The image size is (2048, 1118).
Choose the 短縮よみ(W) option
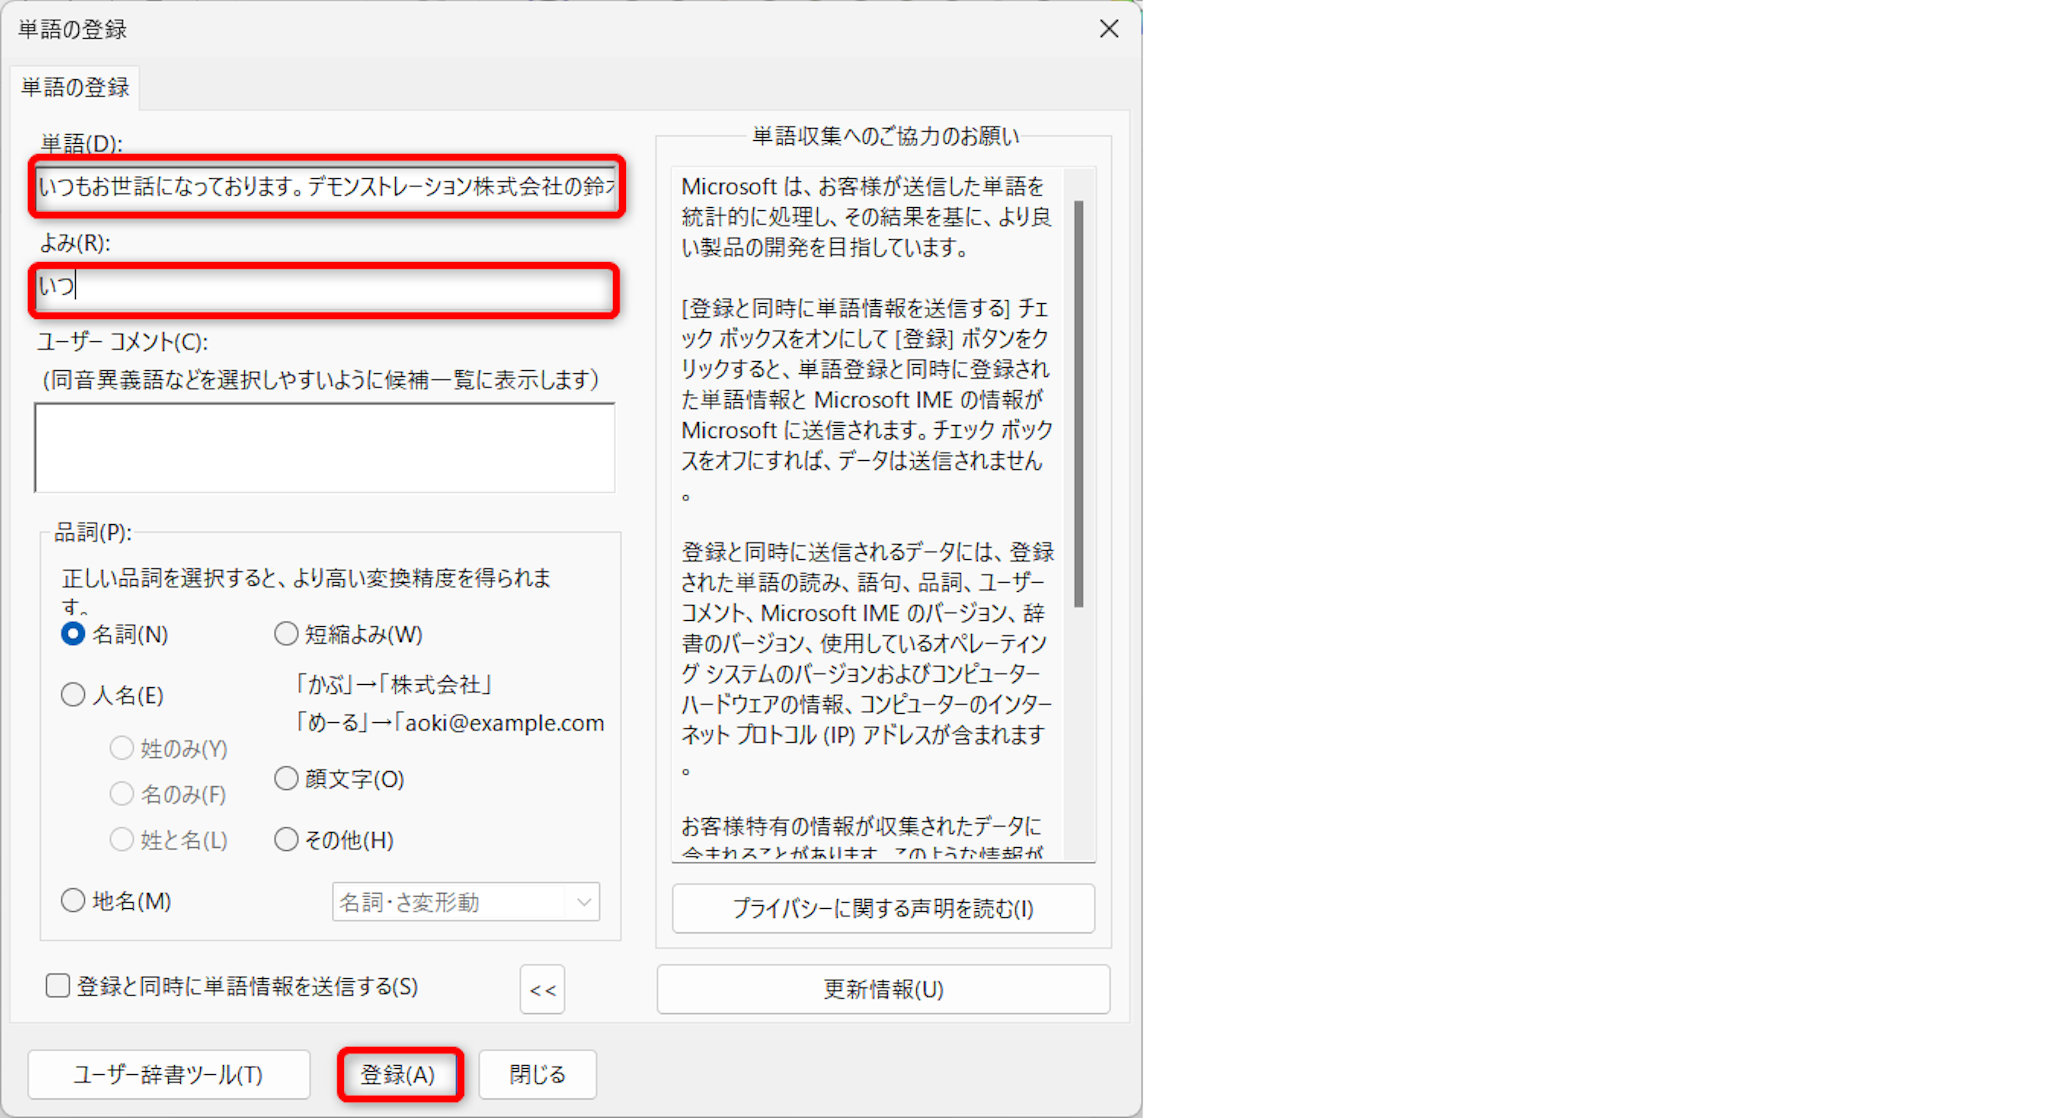(287, 634)
